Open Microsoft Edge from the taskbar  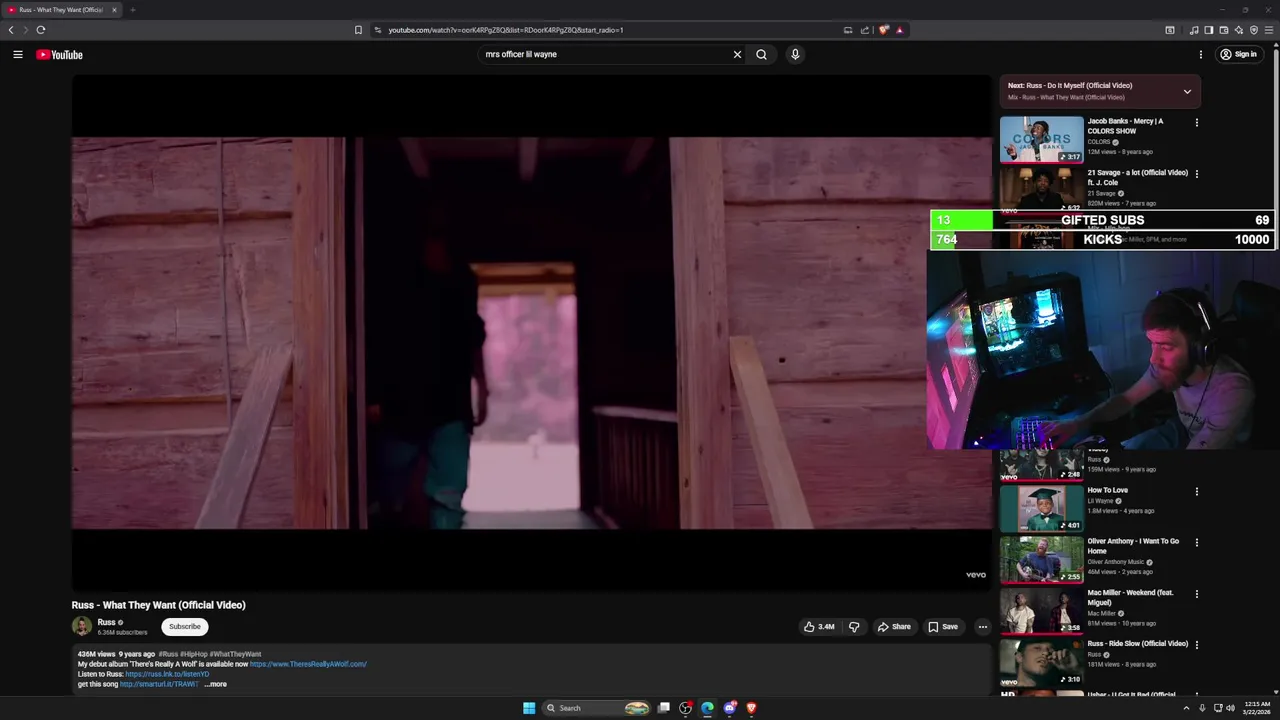point(707,708)
